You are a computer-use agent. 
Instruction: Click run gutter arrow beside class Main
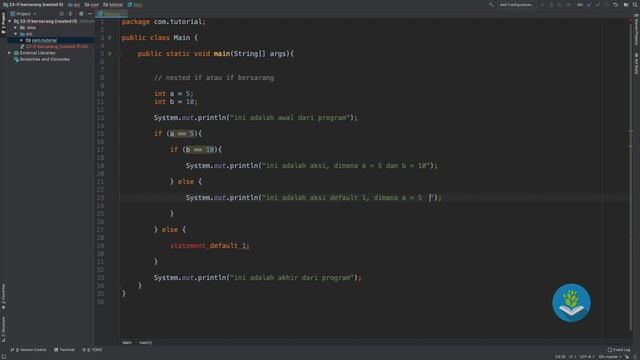click(x=110, y=38)
